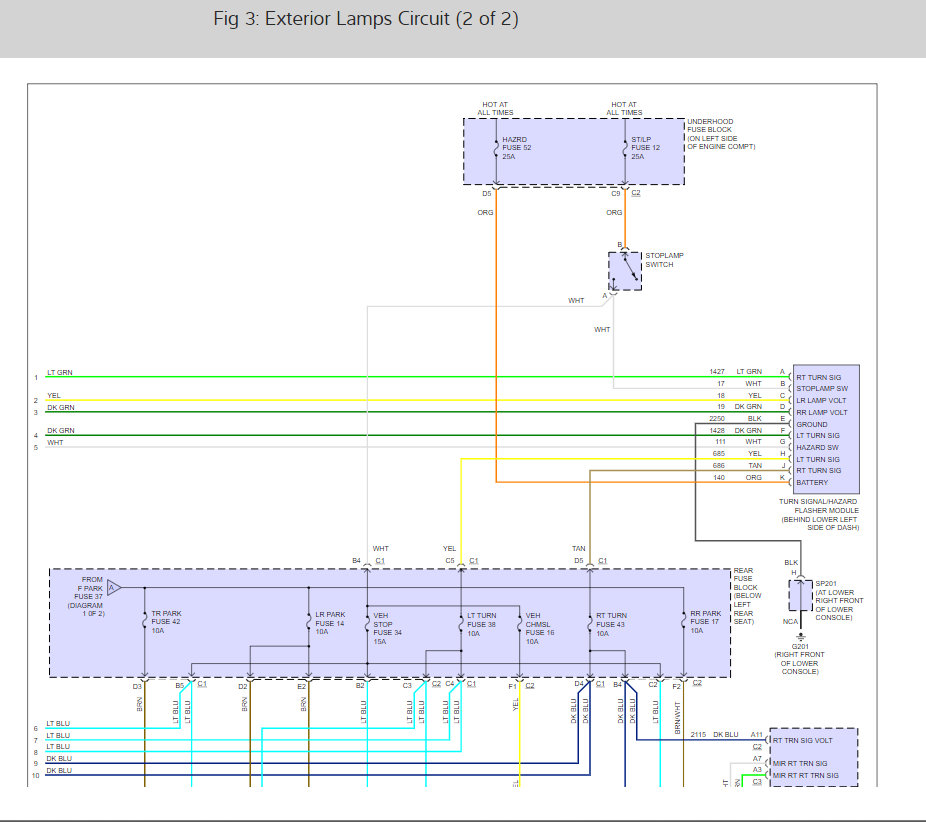This screenshot has height=822, width=926.
Task: Click circuit number 686
Action: 719,465
